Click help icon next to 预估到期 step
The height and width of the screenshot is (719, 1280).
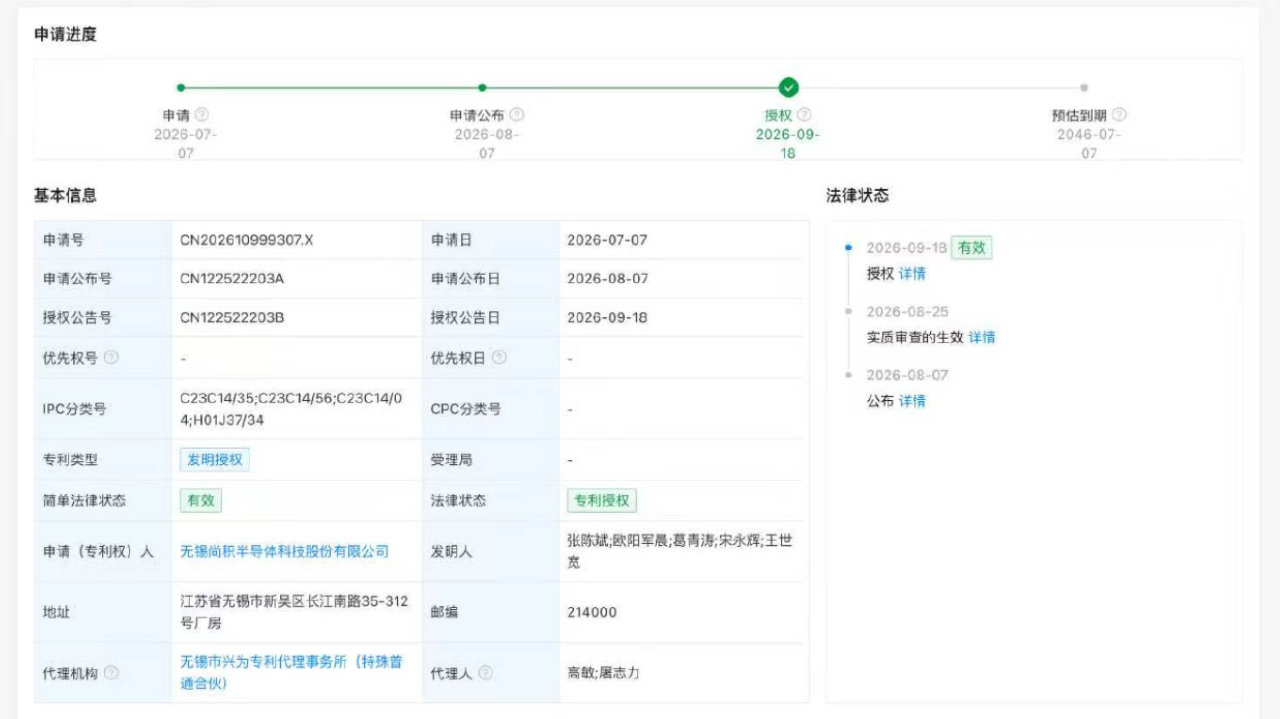click(1119, 115)
